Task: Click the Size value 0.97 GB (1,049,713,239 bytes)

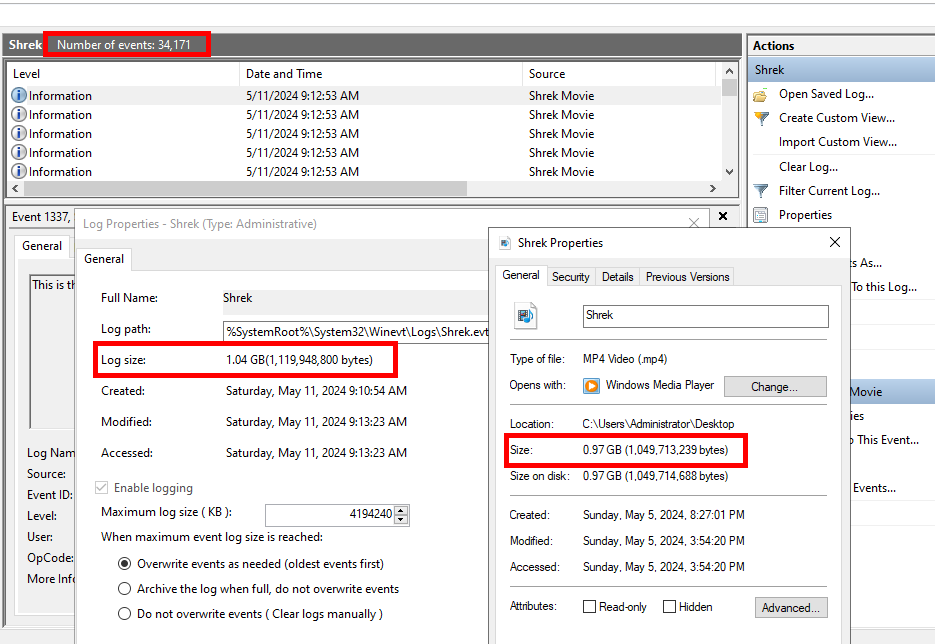Action: click(655, 450)
